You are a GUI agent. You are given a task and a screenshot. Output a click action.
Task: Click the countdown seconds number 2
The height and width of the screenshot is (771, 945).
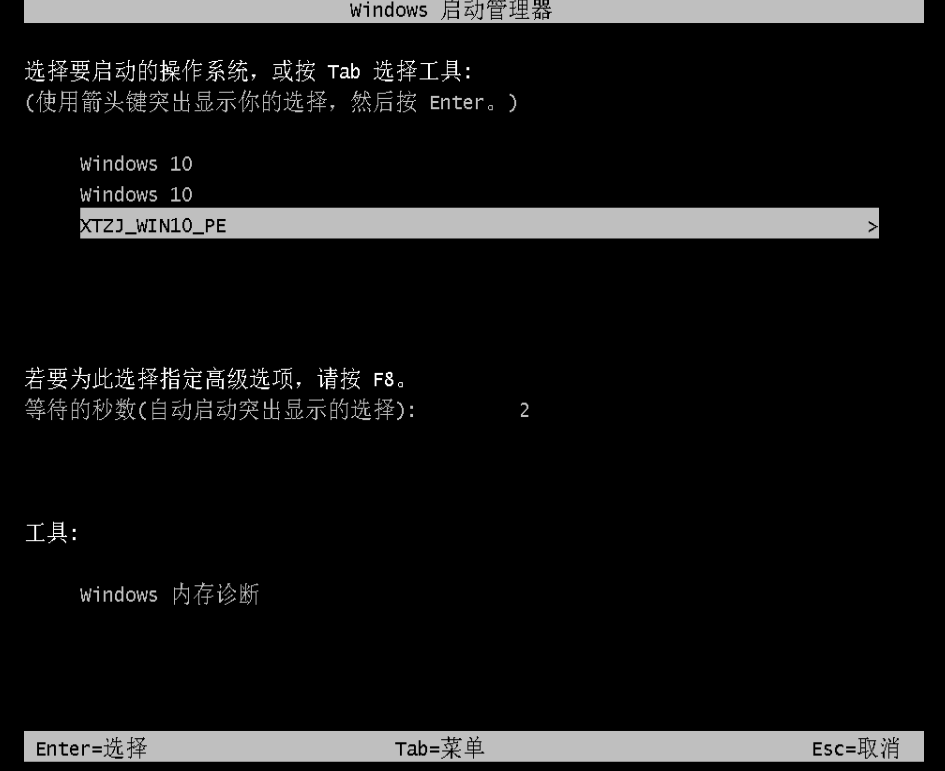(x=524, y=411)
